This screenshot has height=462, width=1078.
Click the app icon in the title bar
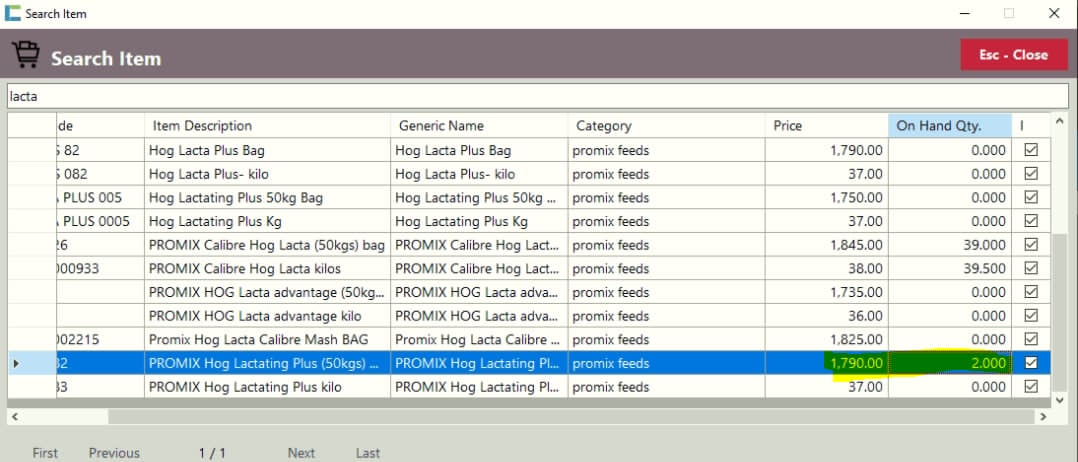pos(12,13)
